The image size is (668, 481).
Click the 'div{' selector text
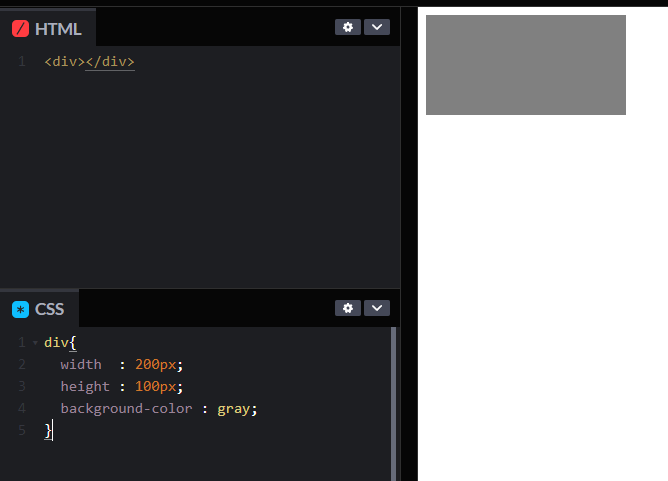[x=60, y=343]
